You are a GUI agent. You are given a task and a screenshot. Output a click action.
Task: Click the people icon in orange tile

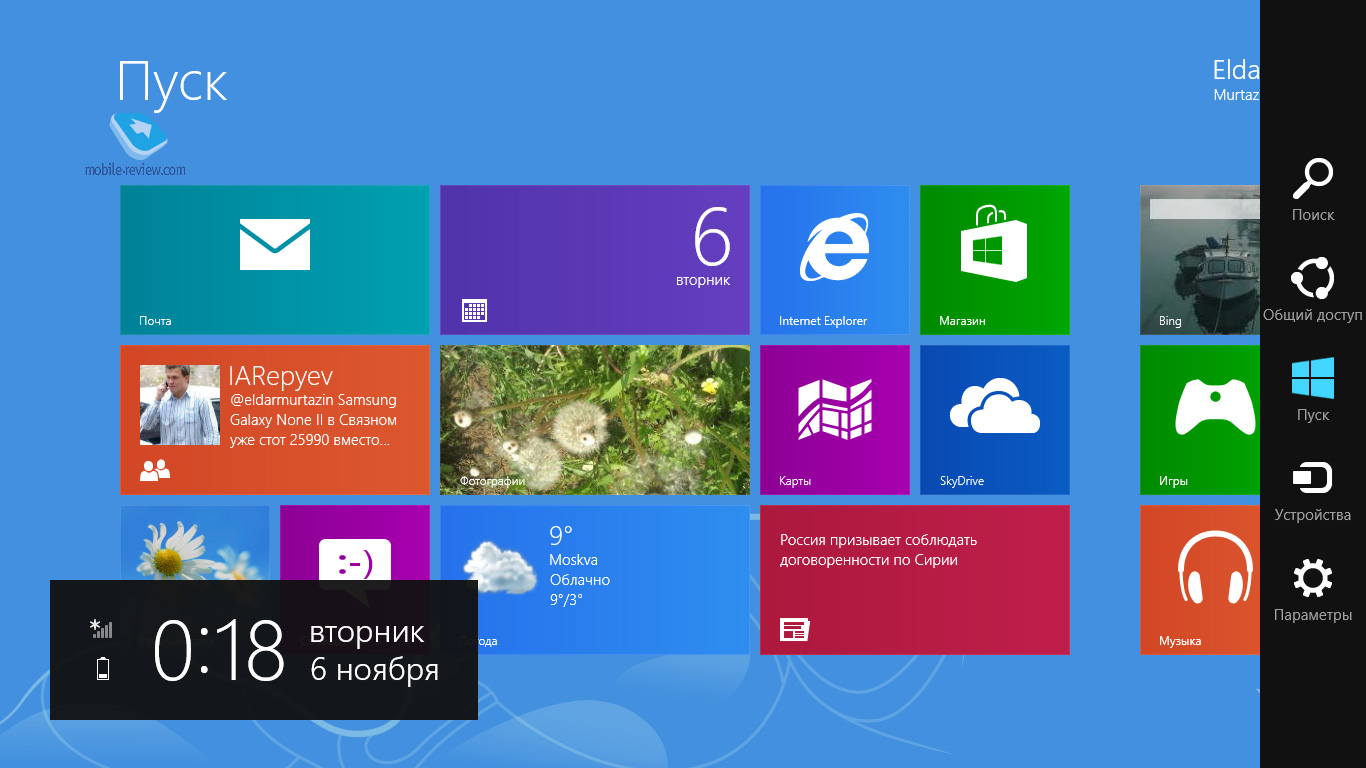click(155, 470)
